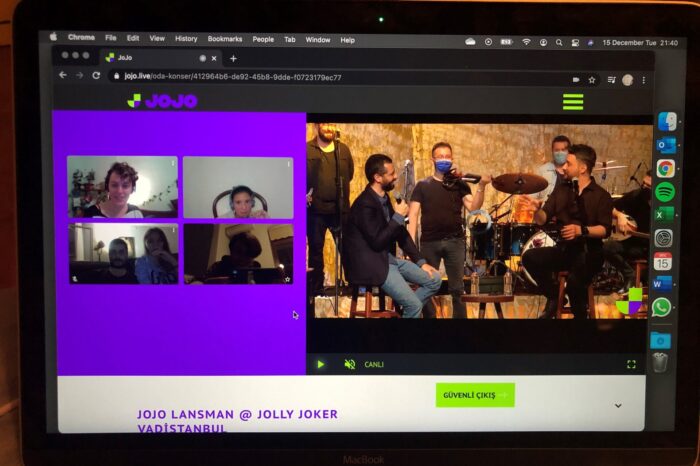Click the date and time 15 December Tue
Image resolution: width=700 pixels, height=466 pixels.
point(640,43)
